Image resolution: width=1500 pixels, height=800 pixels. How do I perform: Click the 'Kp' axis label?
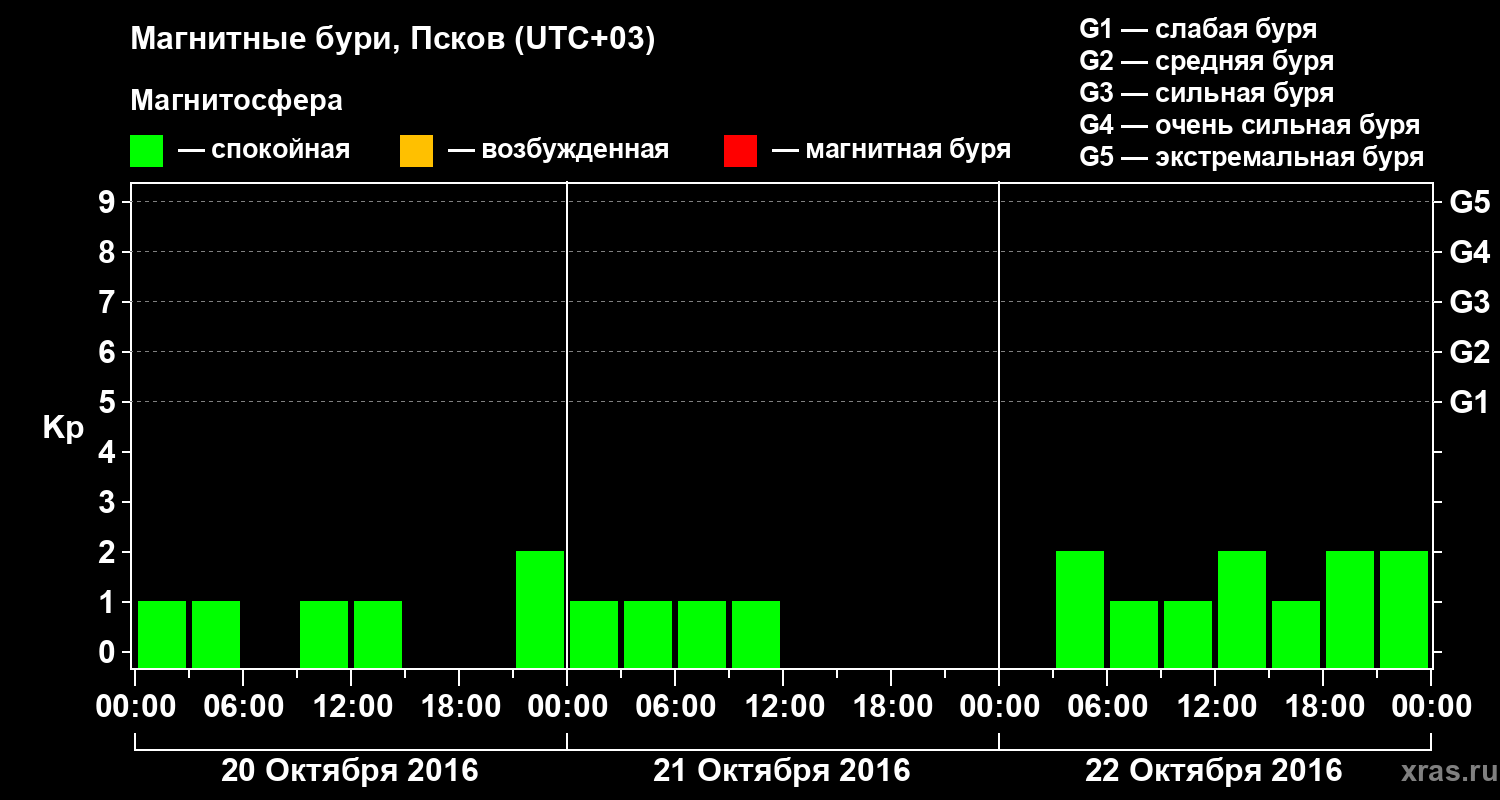click(63, 428)
